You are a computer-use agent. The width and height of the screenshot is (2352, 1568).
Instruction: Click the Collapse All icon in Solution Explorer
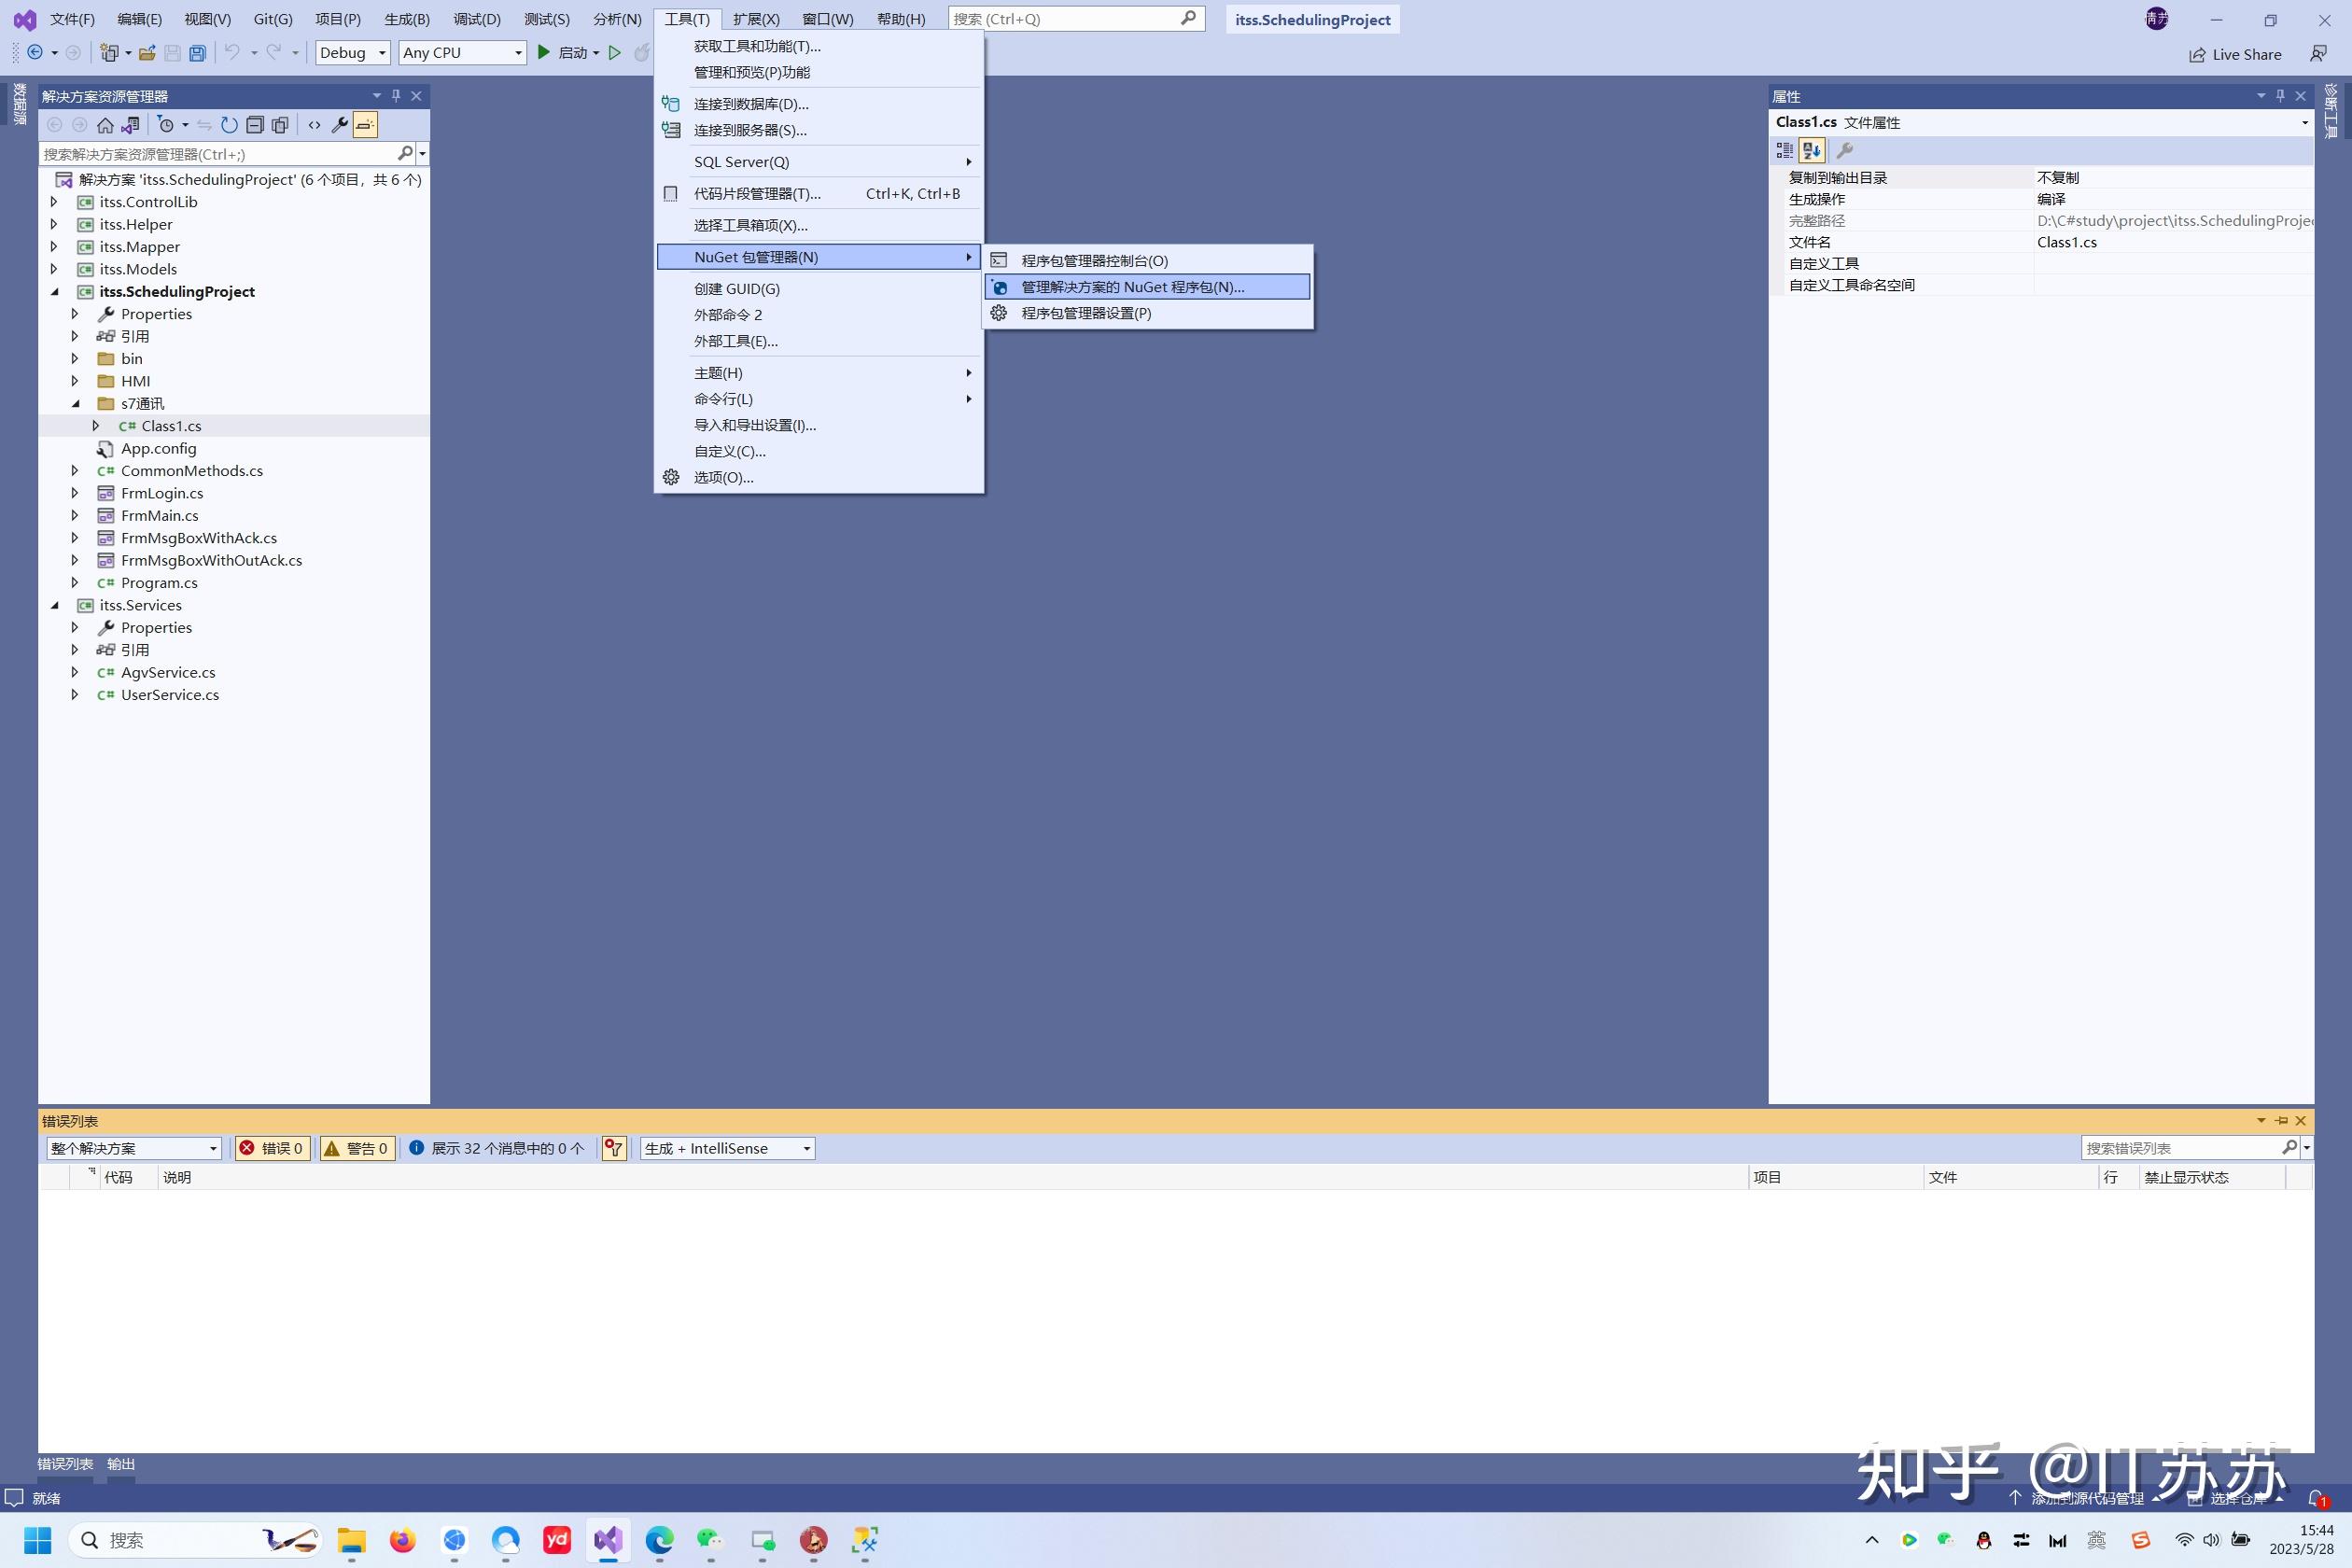click(x=255, y=125)
